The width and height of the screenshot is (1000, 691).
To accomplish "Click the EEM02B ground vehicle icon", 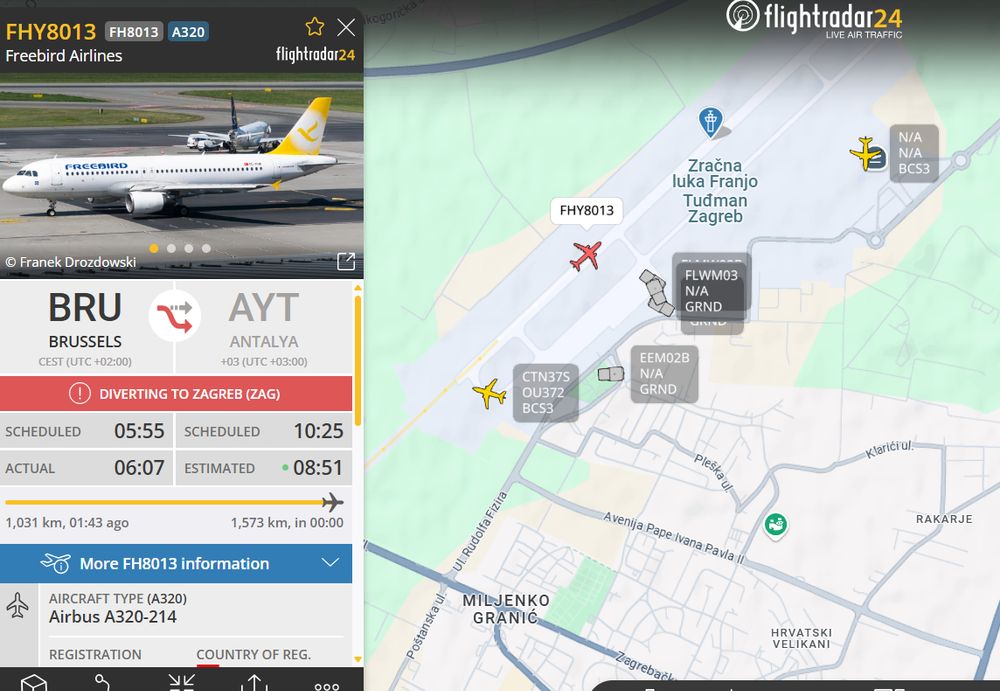I will pos(610,374).
